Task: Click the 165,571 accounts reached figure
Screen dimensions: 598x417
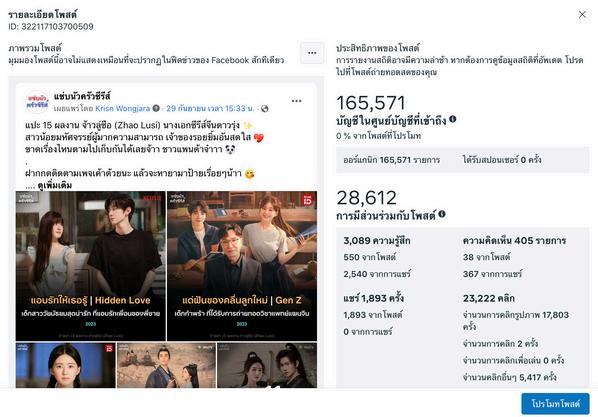Action: [370, 103]
